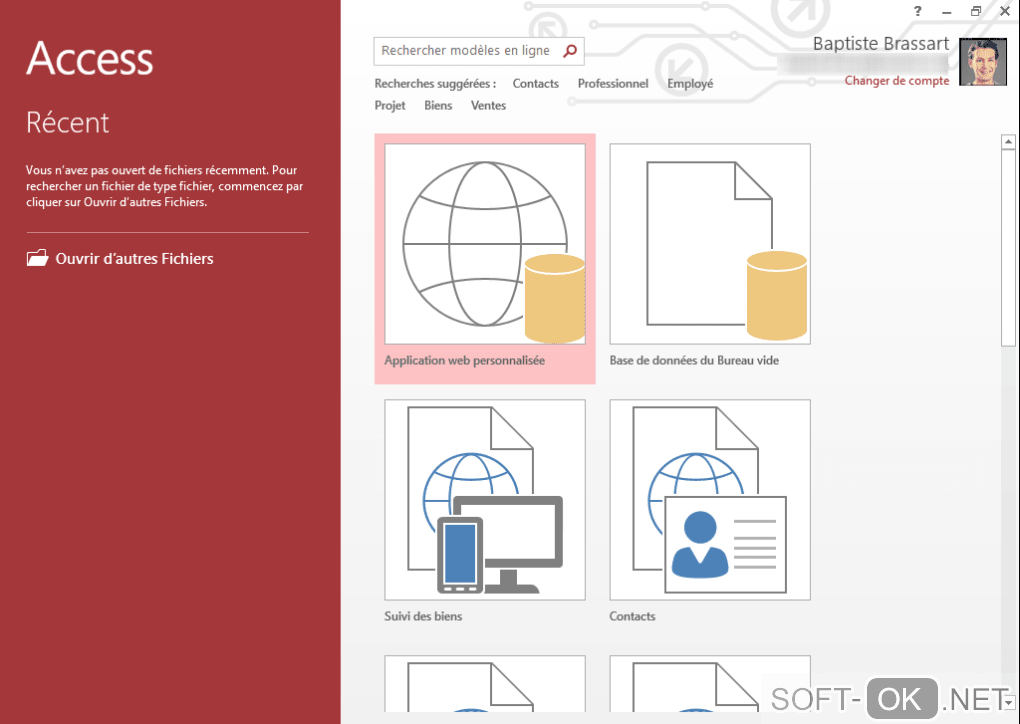Click the Changer de compte link

point(896,81)
